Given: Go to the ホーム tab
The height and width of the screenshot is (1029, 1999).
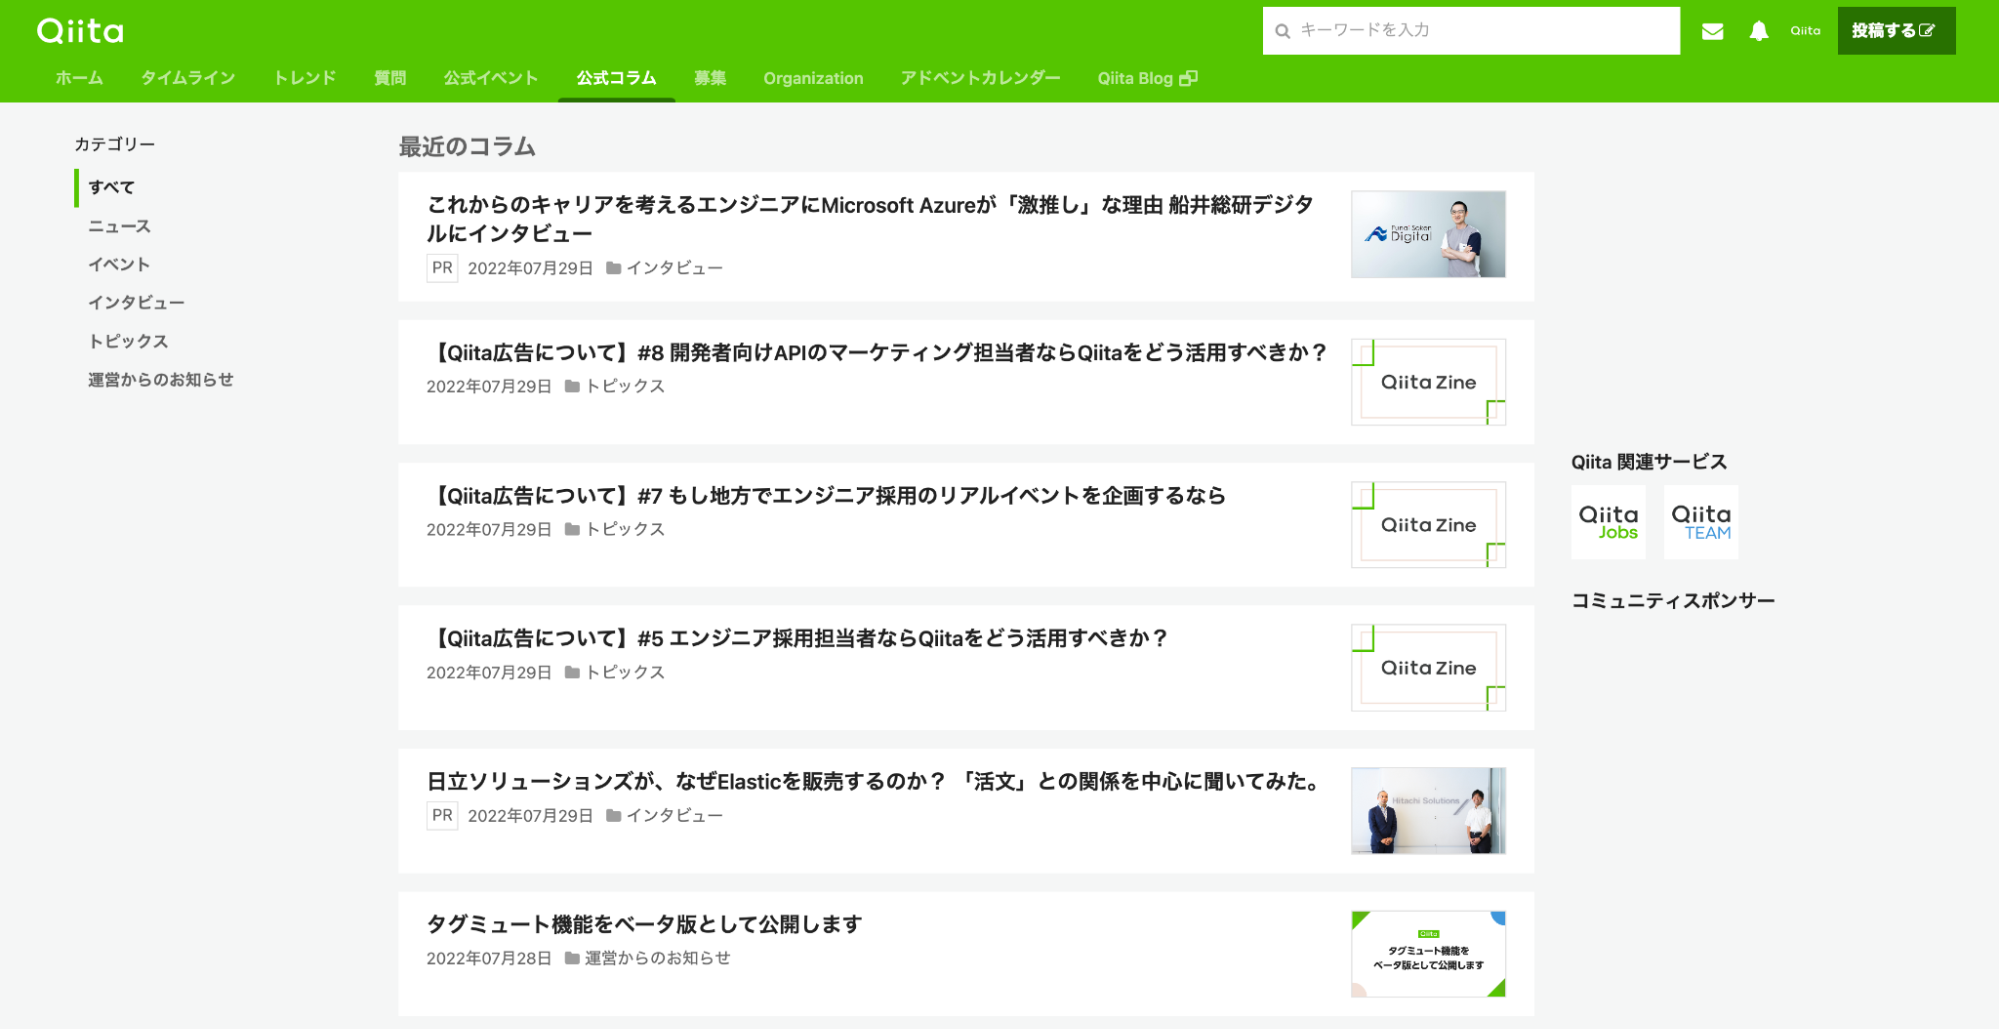Looking at the screenshot, I should [x=79, y=78].
